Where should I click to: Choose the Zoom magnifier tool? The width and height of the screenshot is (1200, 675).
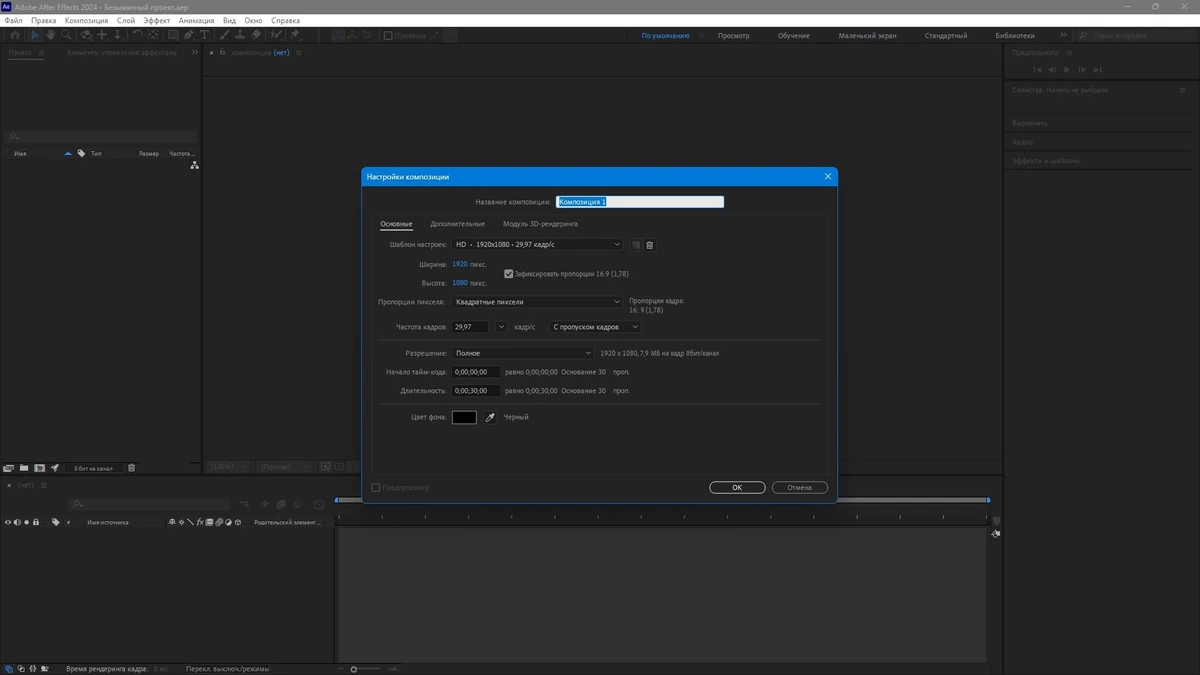pos(66,35)
